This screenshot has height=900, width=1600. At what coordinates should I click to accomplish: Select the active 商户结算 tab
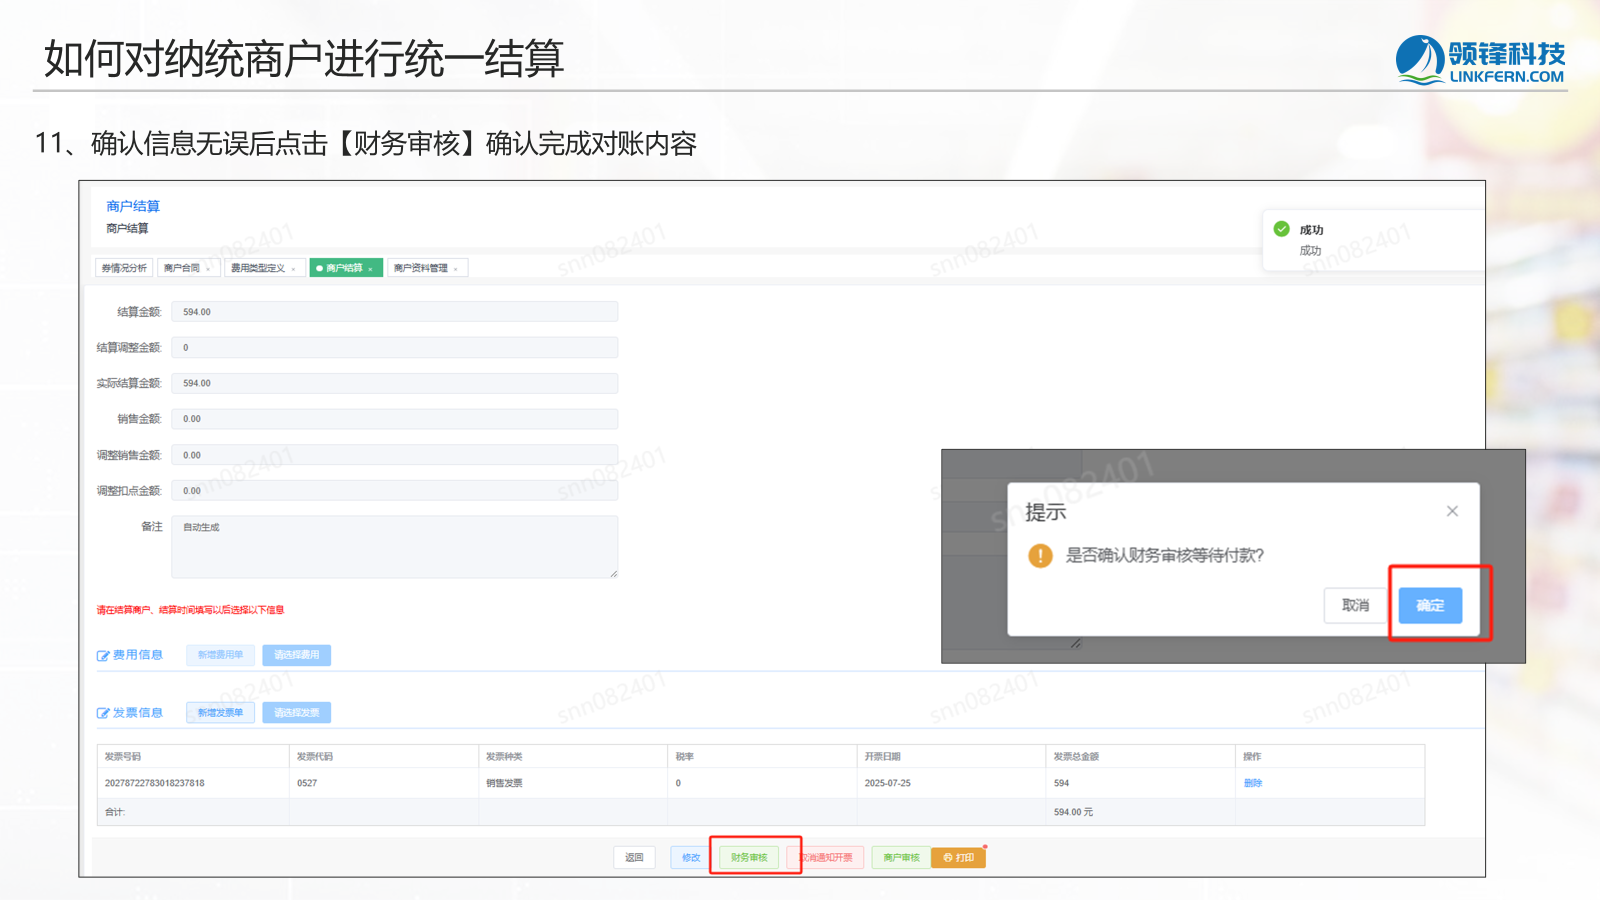point(346,268)
